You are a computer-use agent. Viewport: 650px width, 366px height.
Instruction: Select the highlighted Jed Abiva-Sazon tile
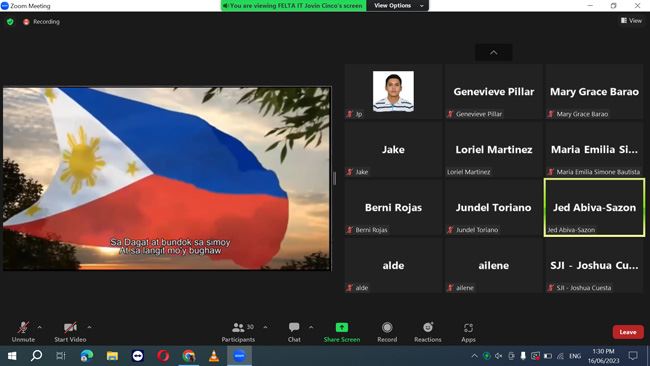594,208
